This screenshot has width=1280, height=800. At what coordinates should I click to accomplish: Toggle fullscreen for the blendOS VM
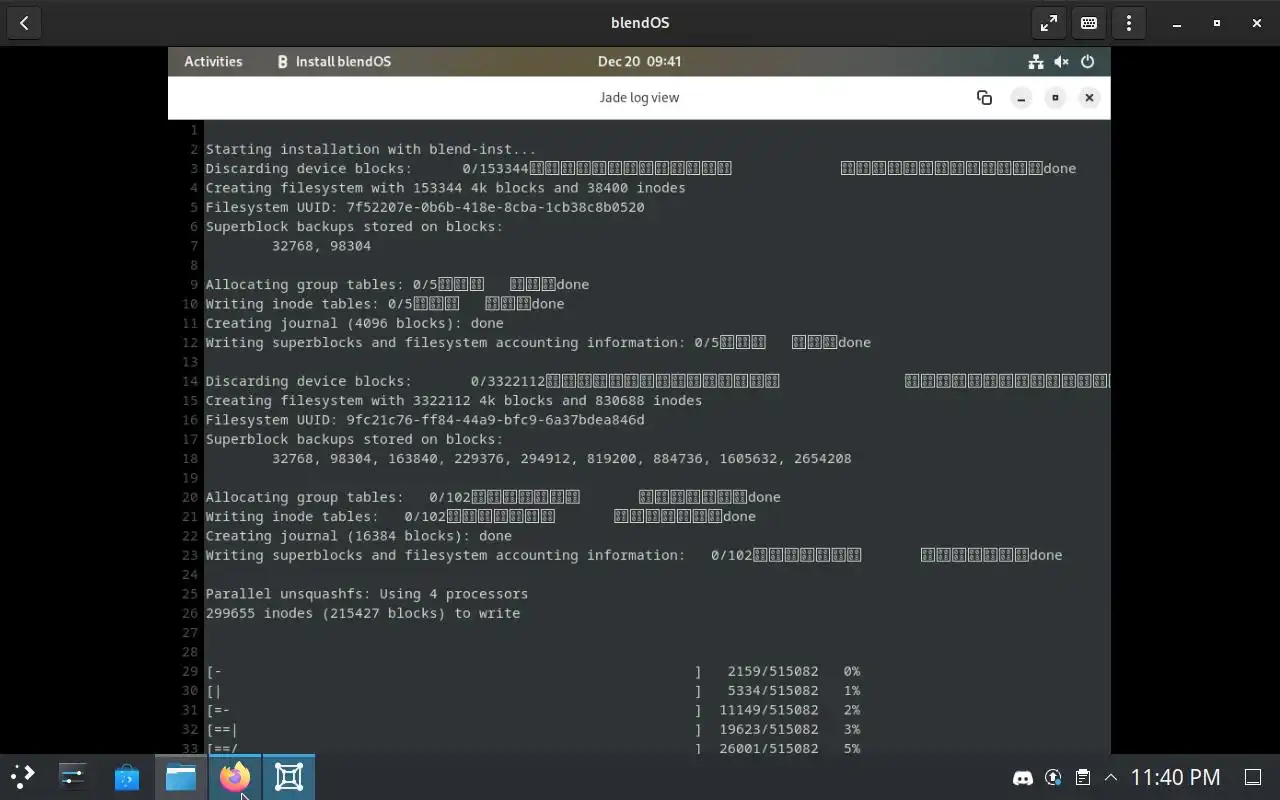(1049, 23)
